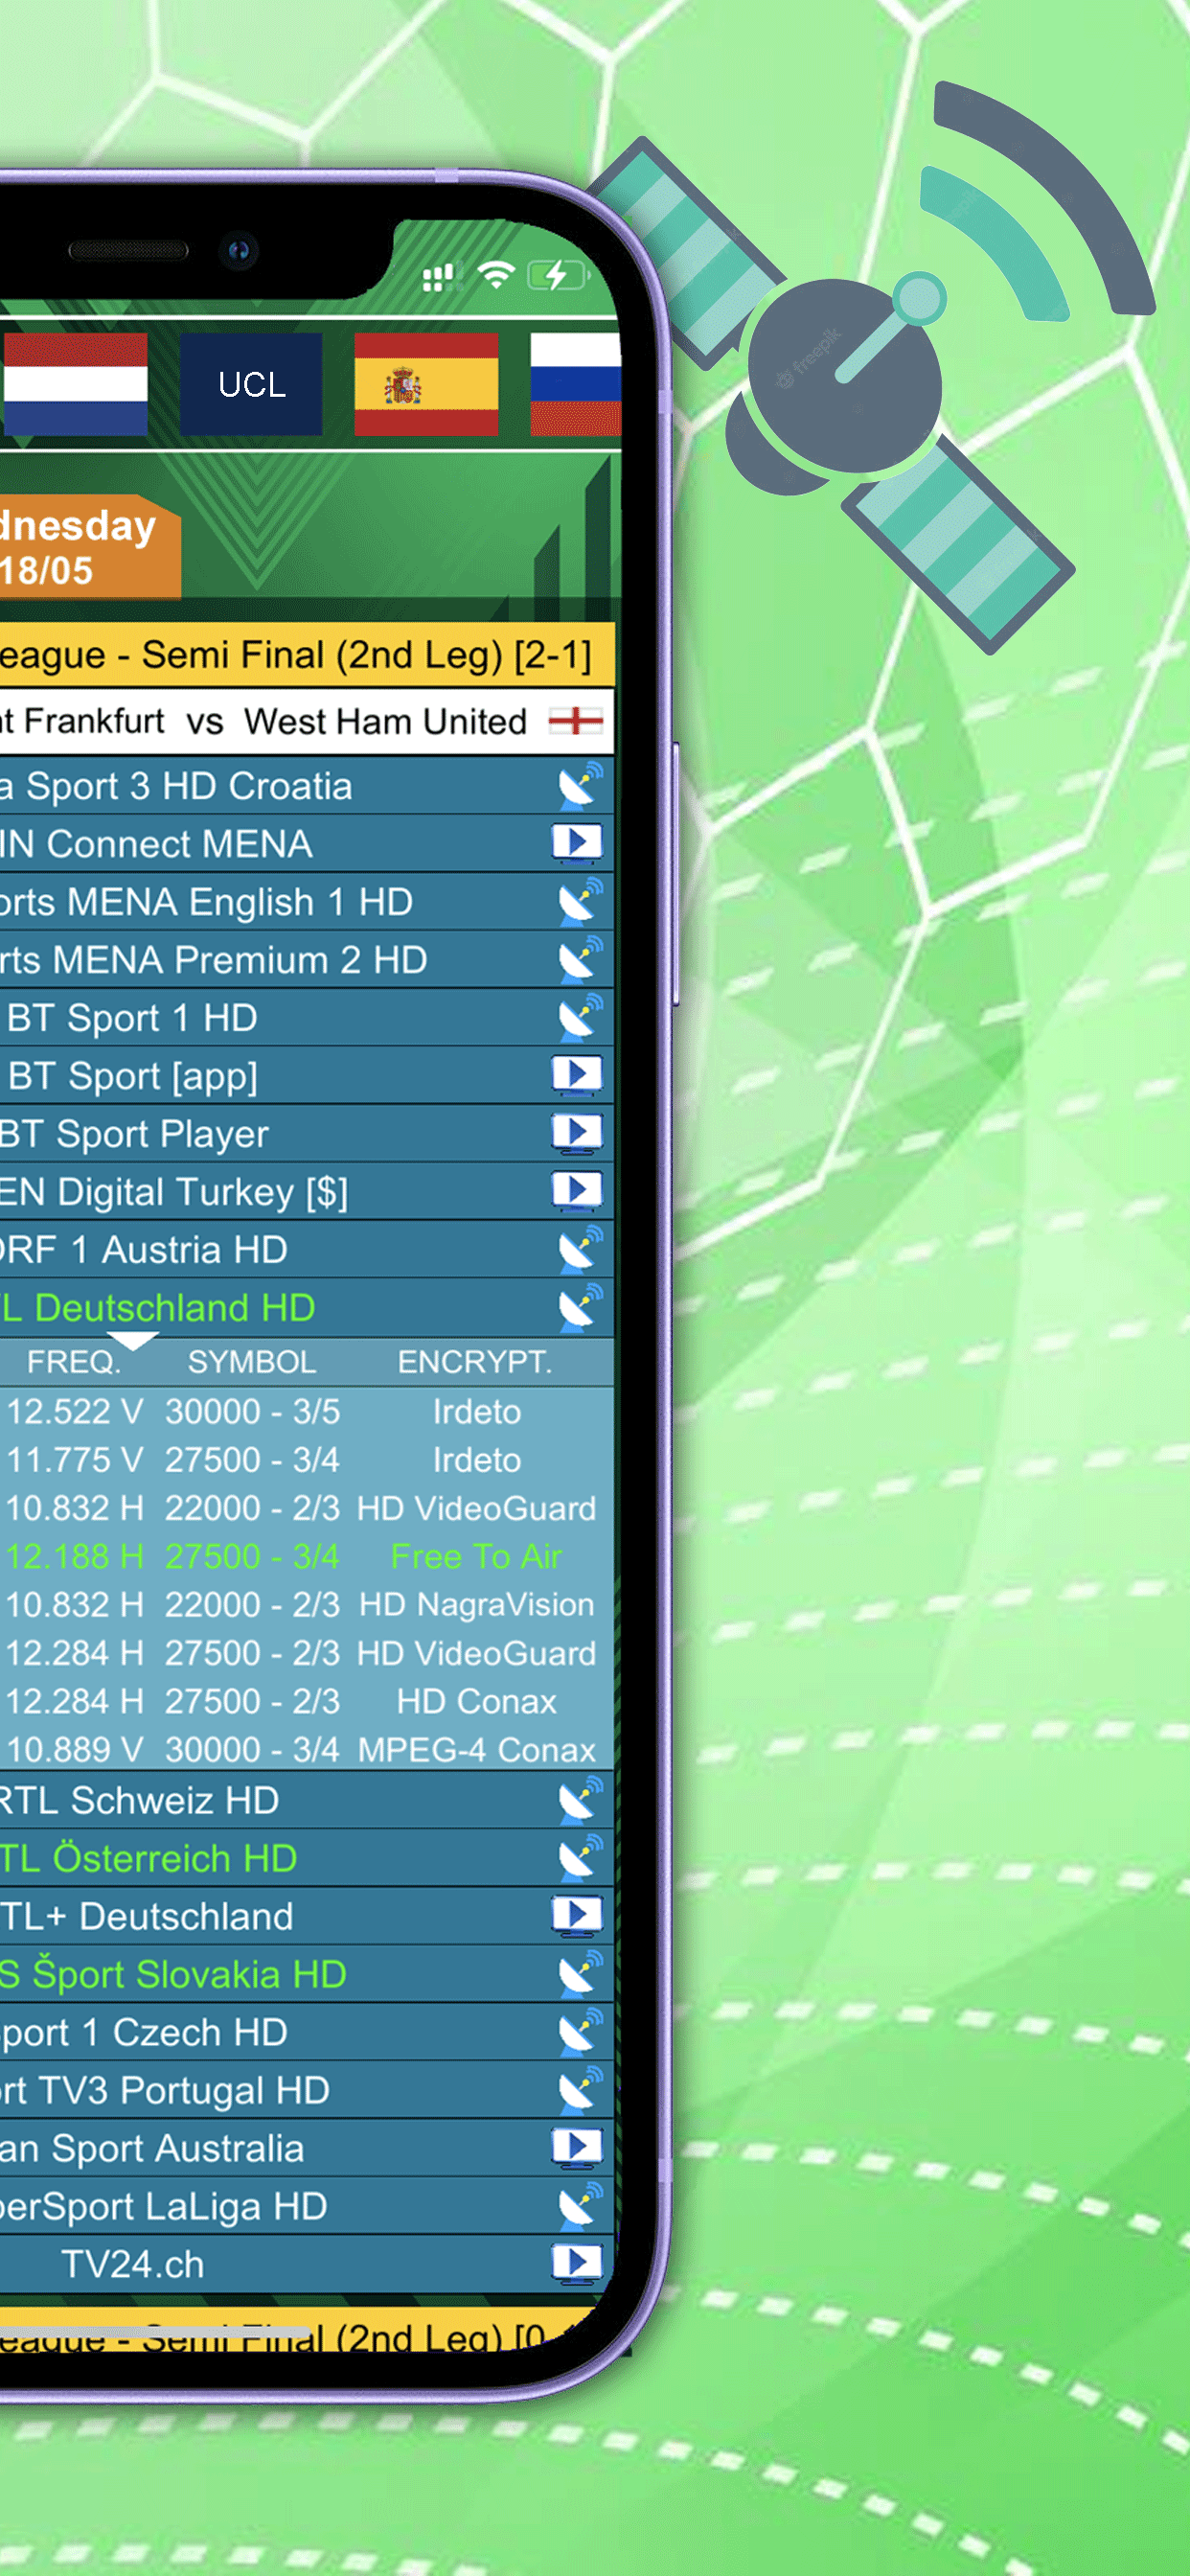Image resolution: width=1190 pixels, height=2576 pixels.
Task: Expand Sport 3 HD Croatia channel row
Action: point(306,786)
